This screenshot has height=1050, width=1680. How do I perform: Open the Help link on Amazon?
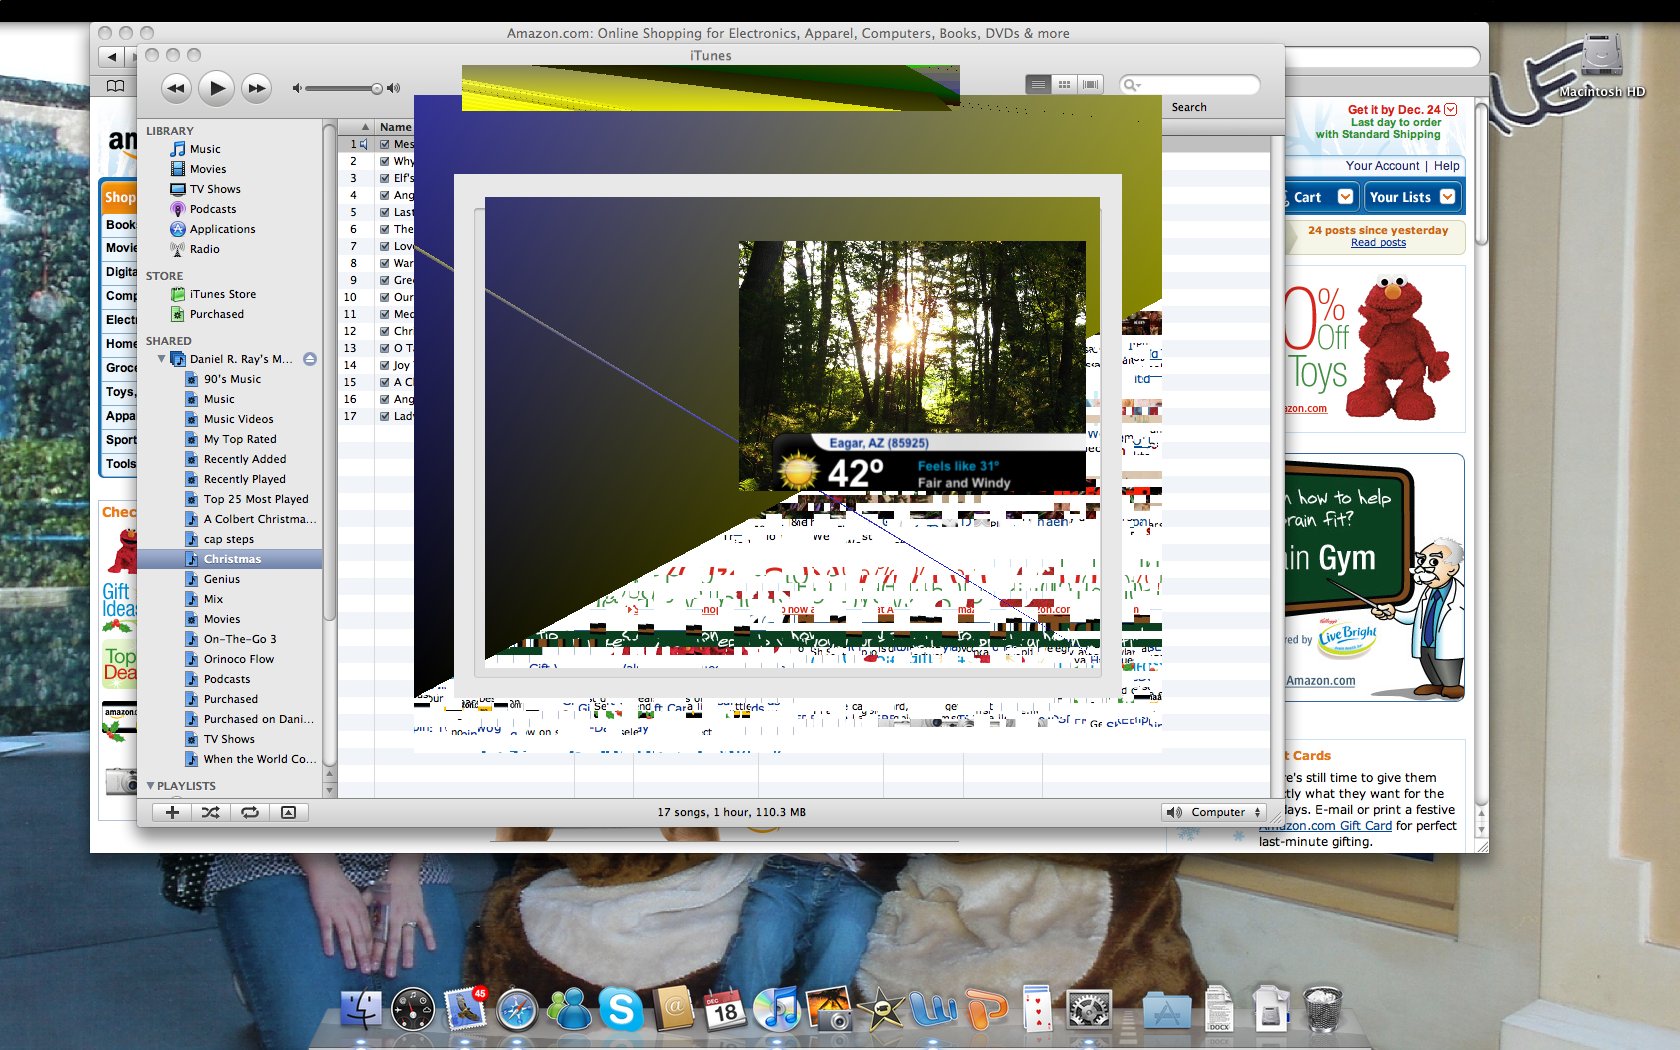(1446, 166)
